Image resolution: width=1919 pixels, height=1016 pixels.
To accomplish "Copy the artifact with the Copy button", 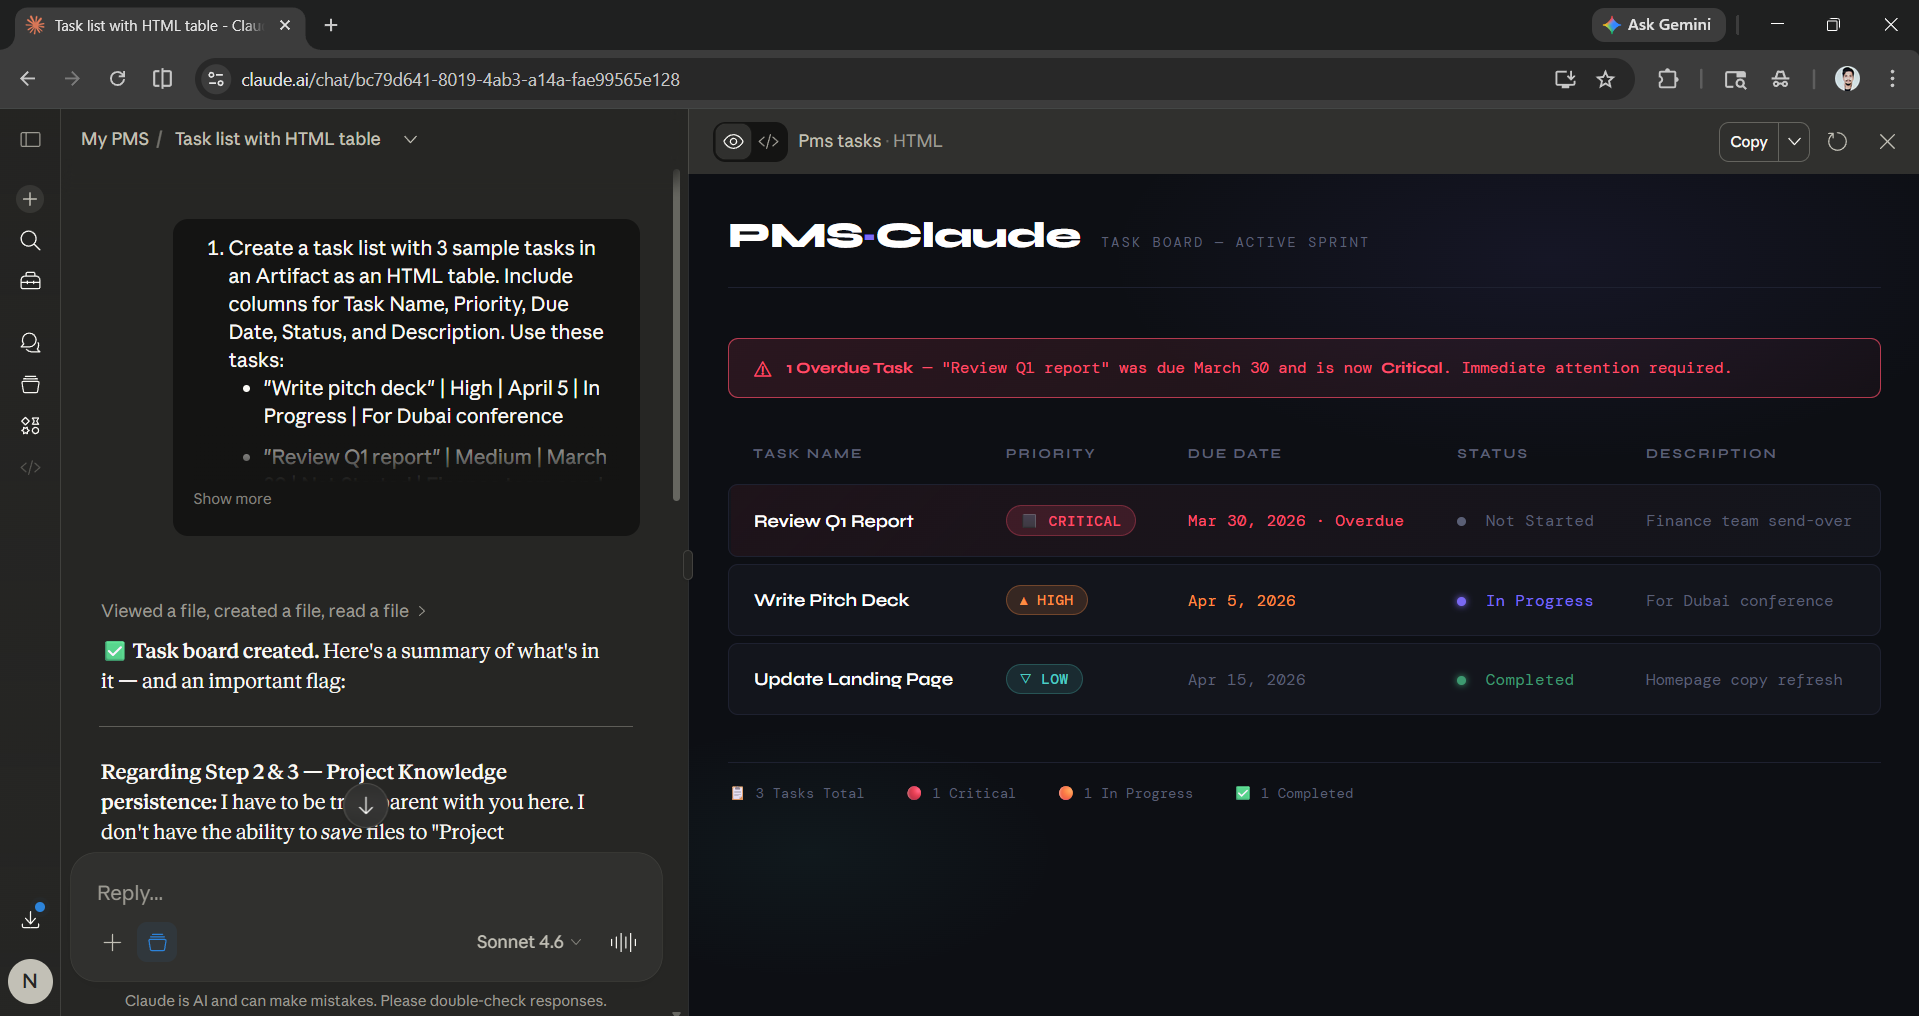I will 1749,142.
